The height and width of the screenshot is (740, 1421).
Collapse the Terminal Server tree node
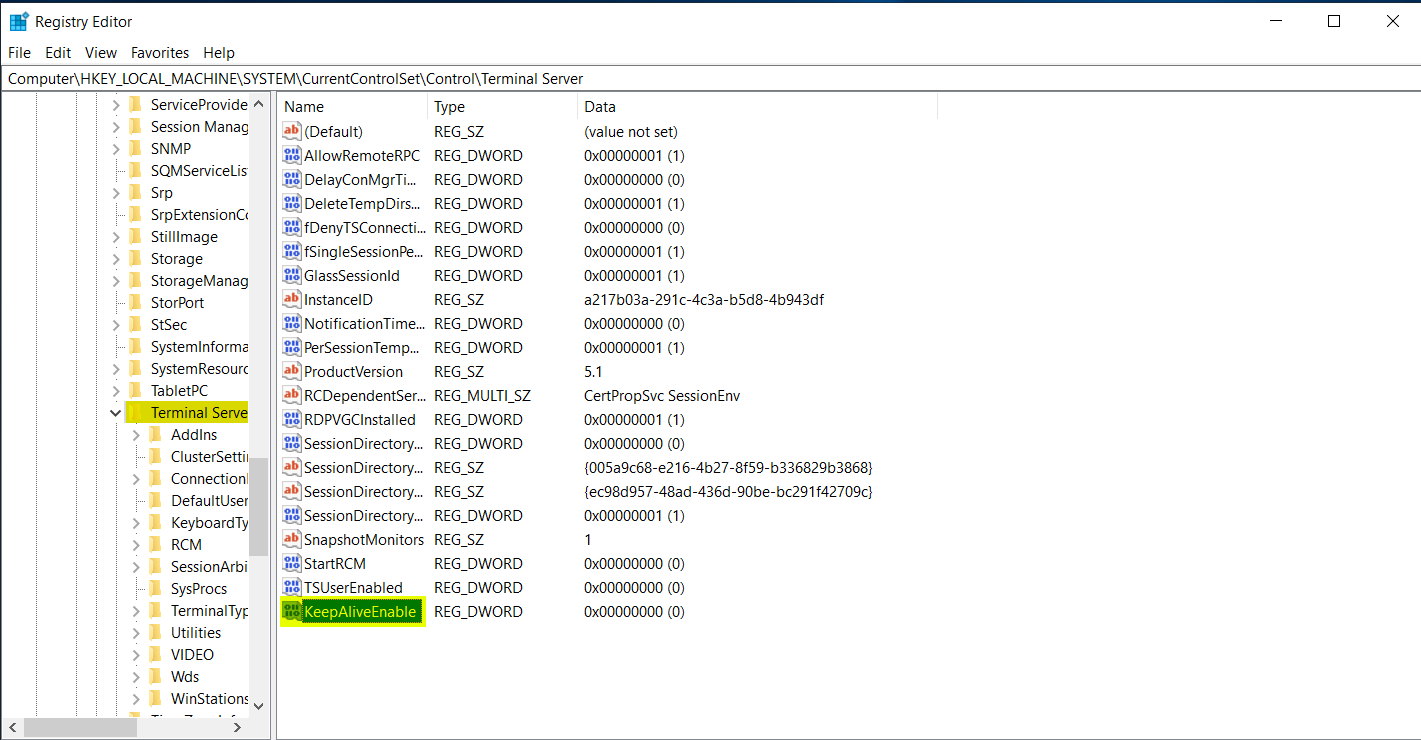tap(116, 413)
